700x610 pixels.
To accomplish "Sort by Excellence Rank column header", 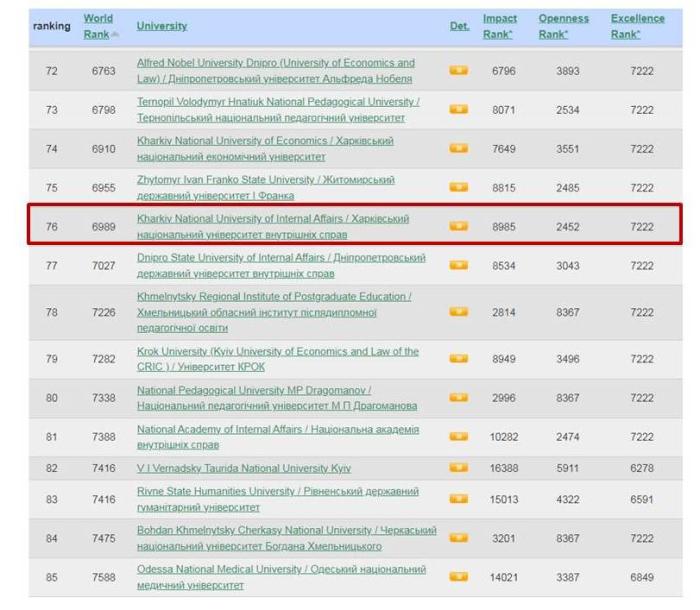I will 637,26.
